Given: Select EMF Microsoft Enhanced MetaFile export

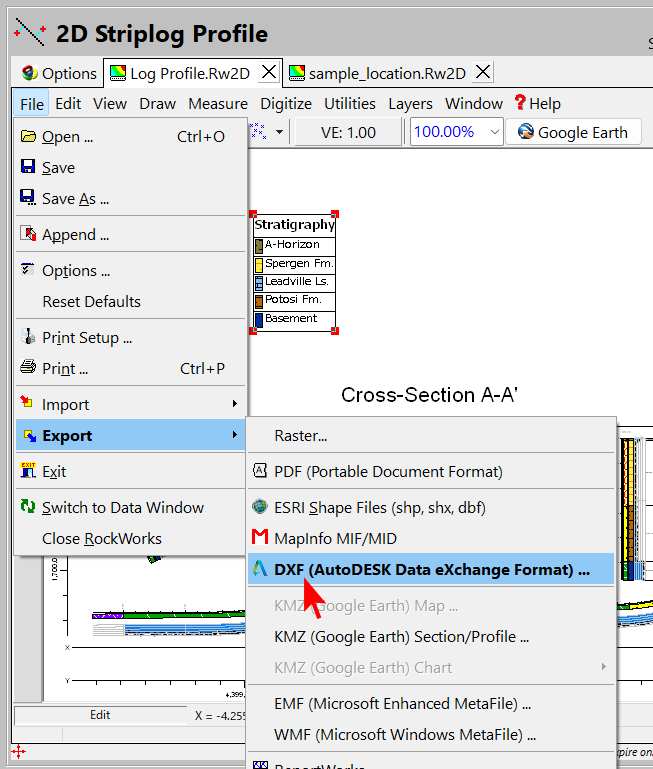Looking at the screenshot, I should (x=402, y=703).
